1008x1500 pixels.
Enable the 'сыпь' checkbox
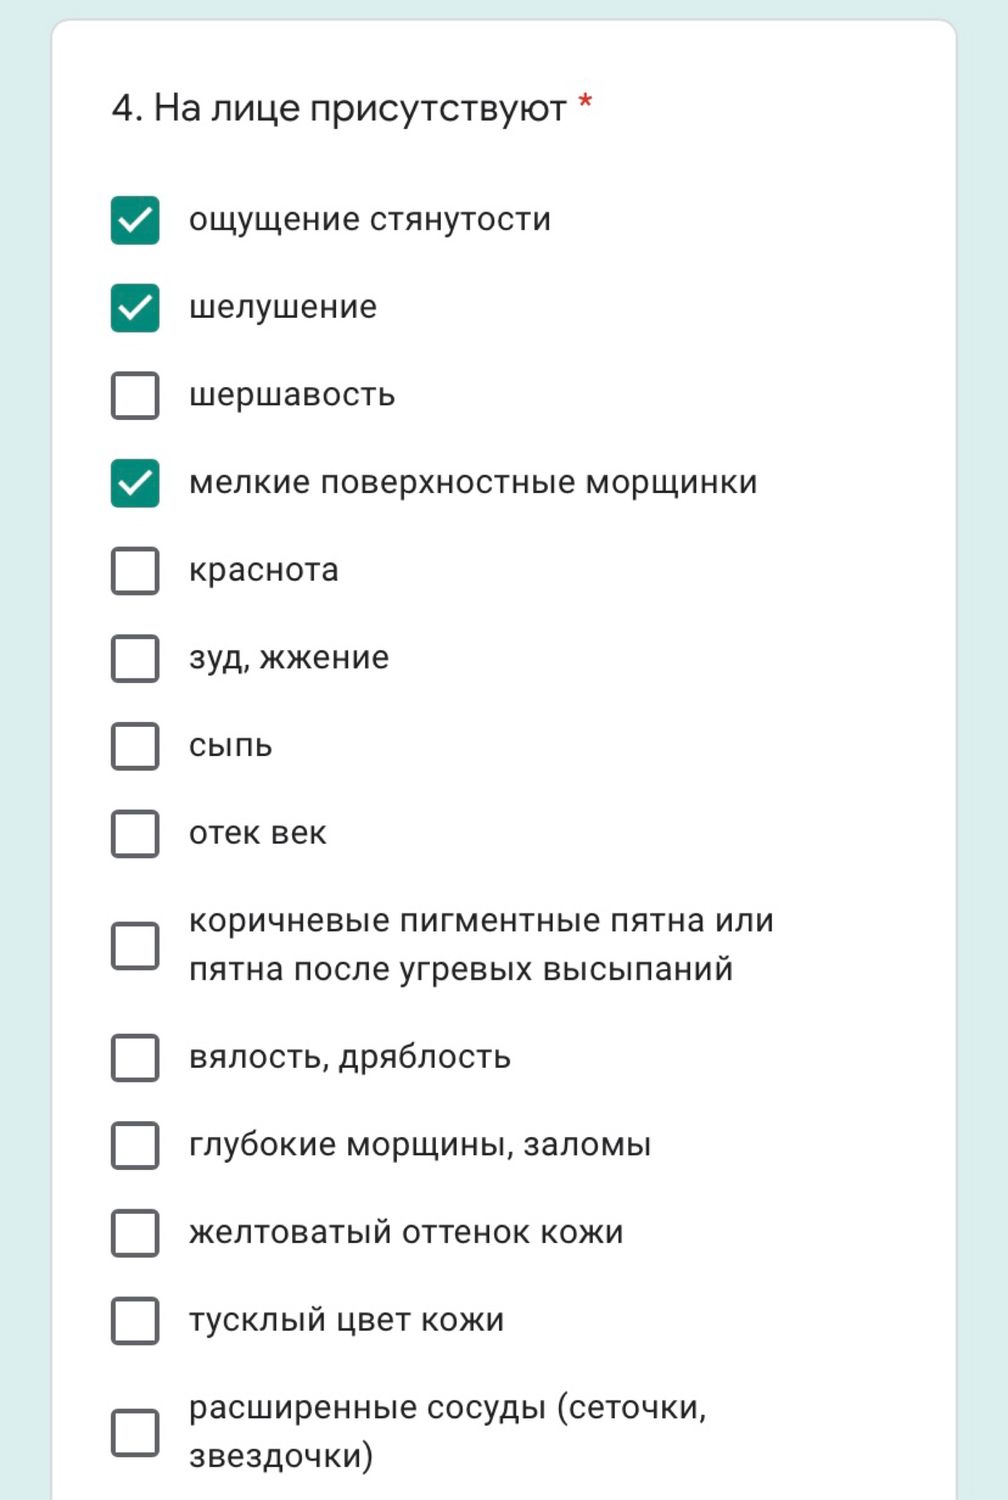tap(135, 746)
